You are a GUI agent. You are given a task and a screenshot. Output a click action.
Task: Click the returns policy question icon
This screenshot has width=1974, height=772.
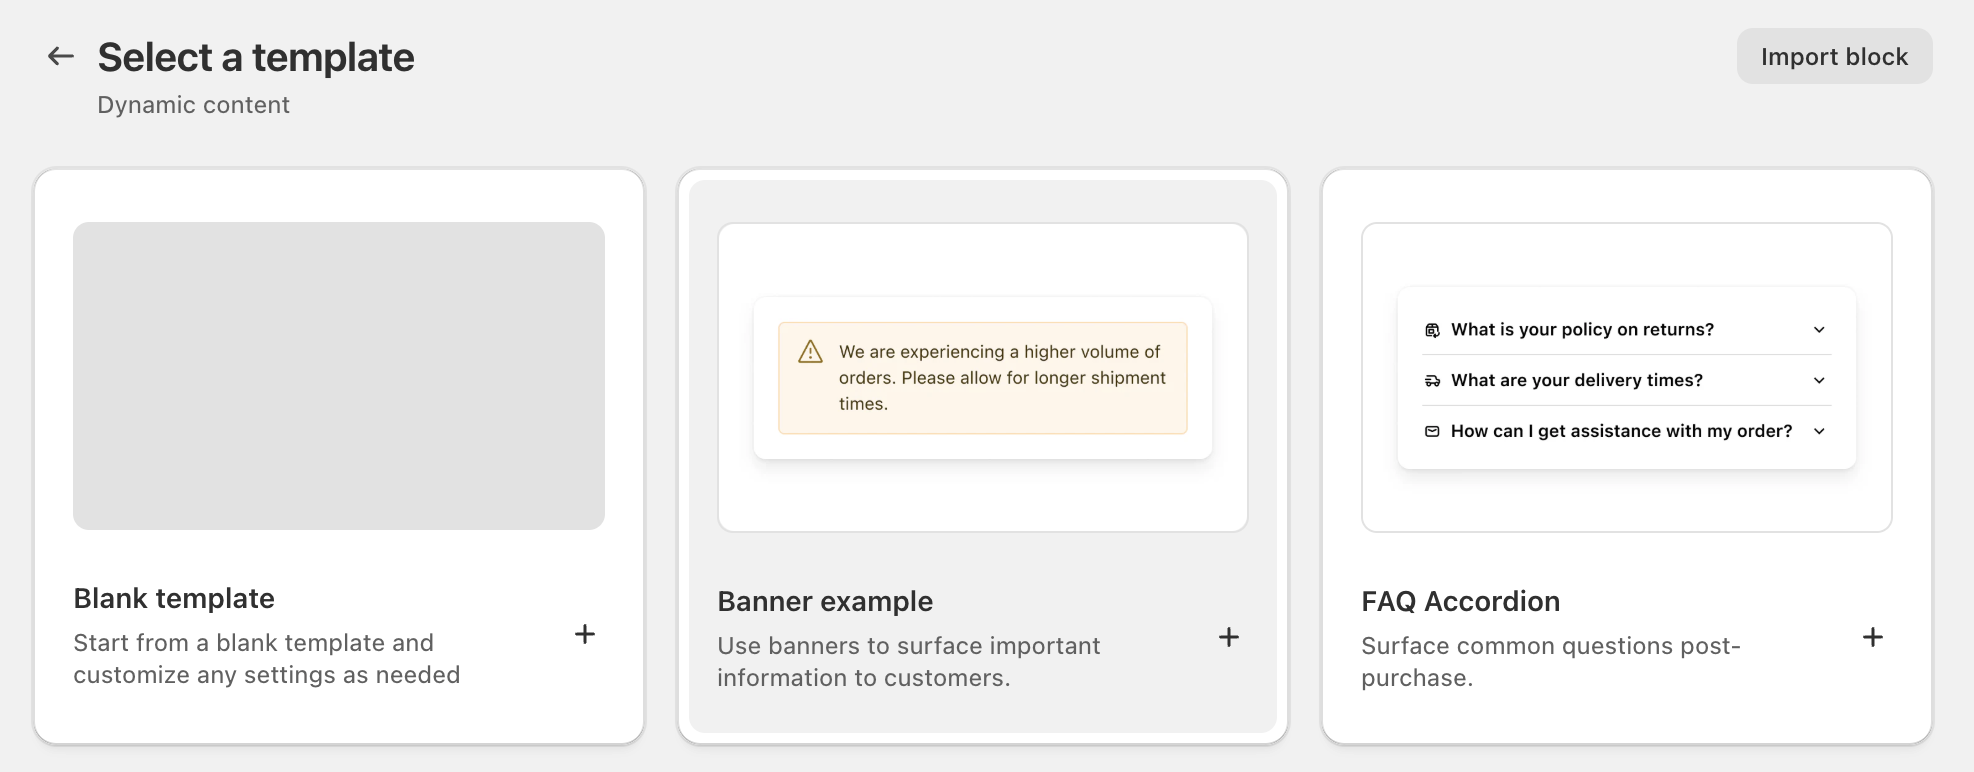click(x=1432, y=330)
